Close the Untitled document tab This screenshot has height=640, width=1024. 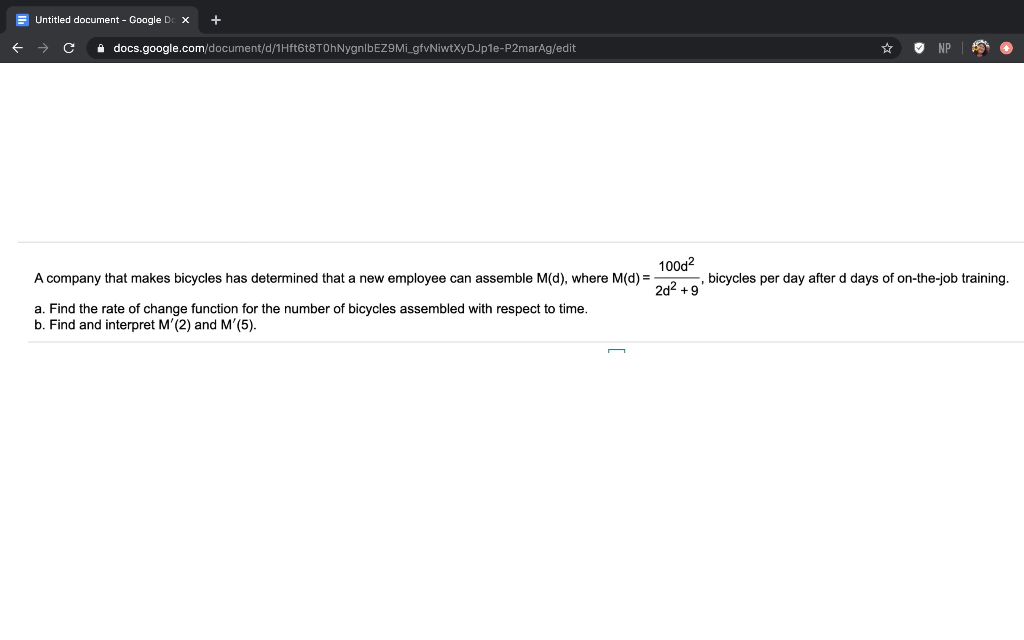tap(184, 19)
